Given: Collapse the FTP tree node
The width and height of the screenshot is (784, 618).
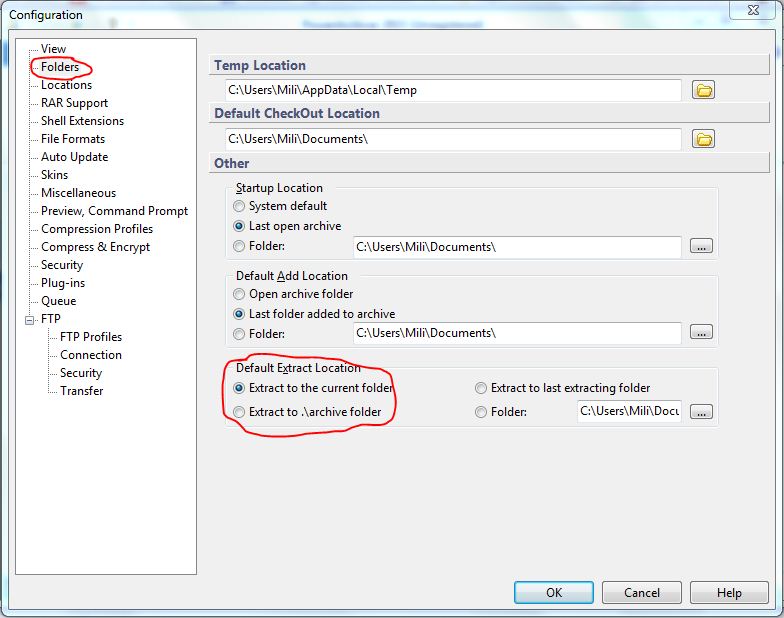Looking at the screenshot, I should [x=30, y=320].
